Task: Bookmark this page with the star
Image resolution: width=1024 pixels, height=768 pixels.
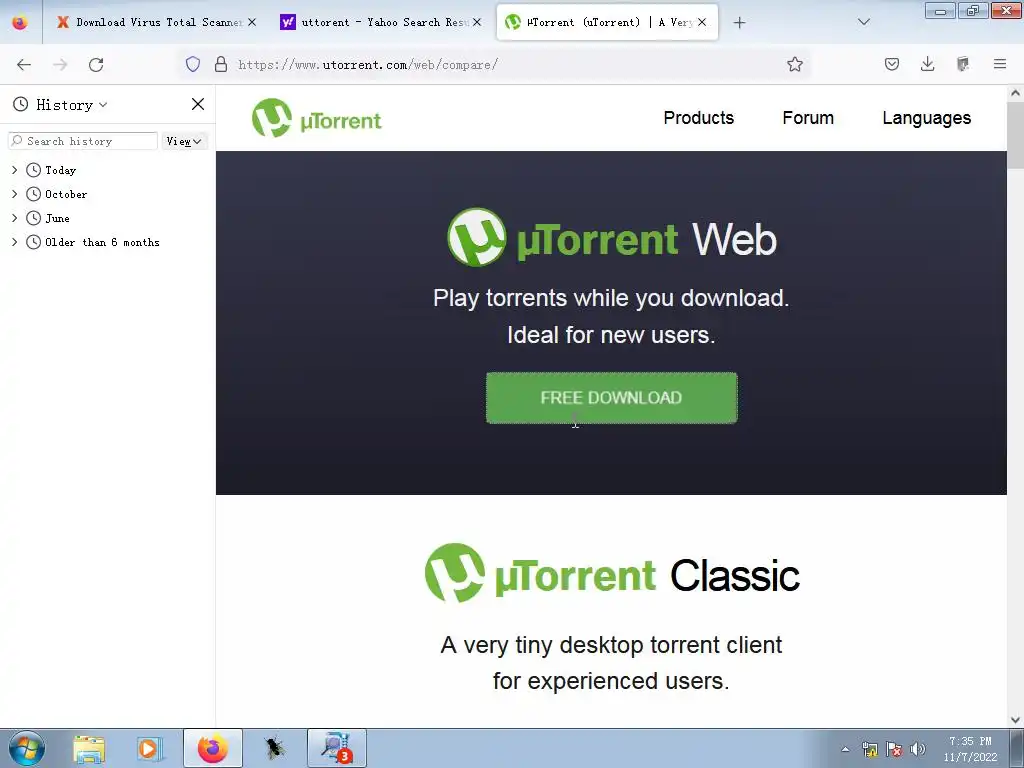Action: tap(794, 64)
